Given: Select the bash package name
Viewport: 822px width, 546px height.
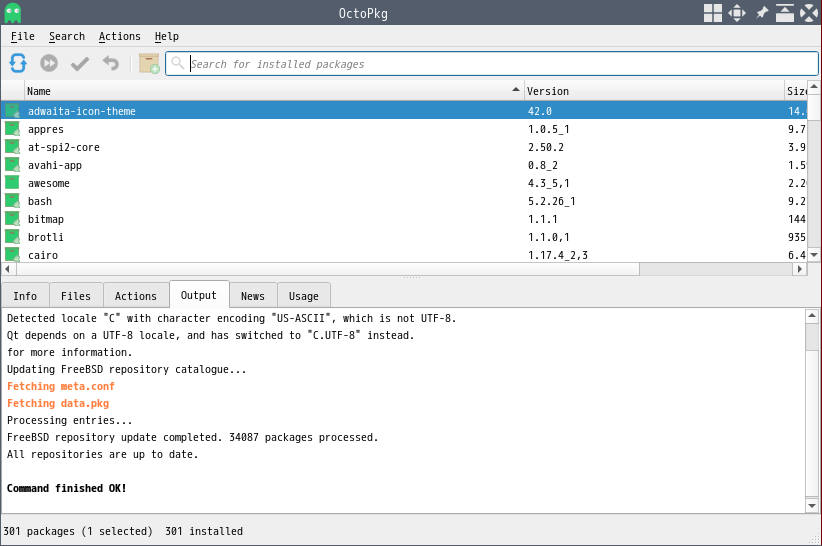Looking at the screenshot, I should (40, 201).
